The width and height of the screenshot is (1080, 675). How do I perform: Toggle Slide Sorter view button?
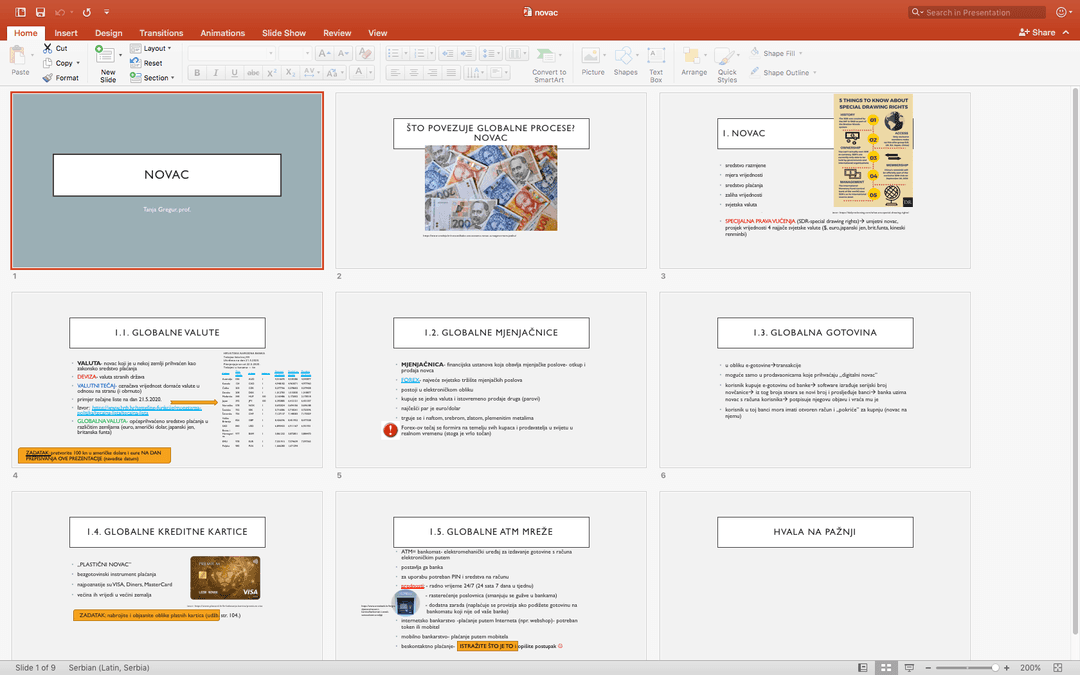click(x=884, y=667)
